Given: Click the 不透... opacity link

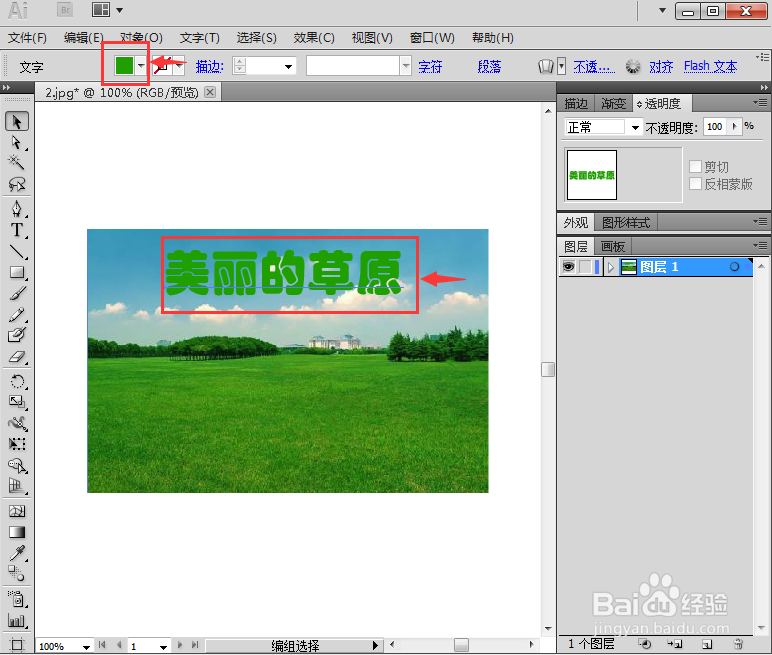Looking at the screenshot, I should pyautogui.click(x=594, y=66).
